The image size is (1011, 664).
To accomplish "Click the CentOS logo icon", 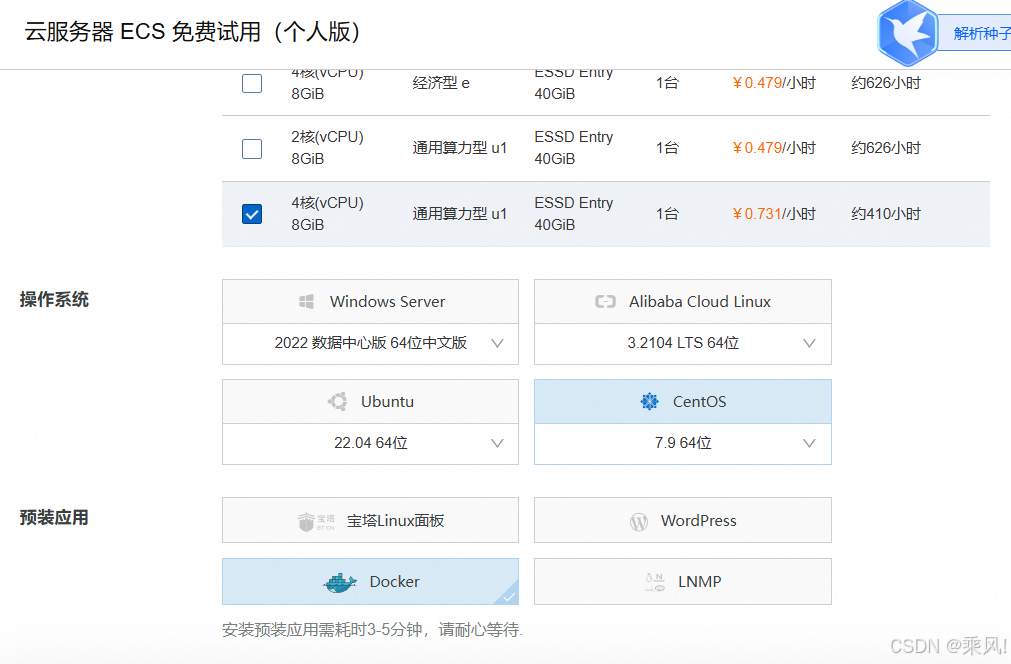I will pos(649,402).
